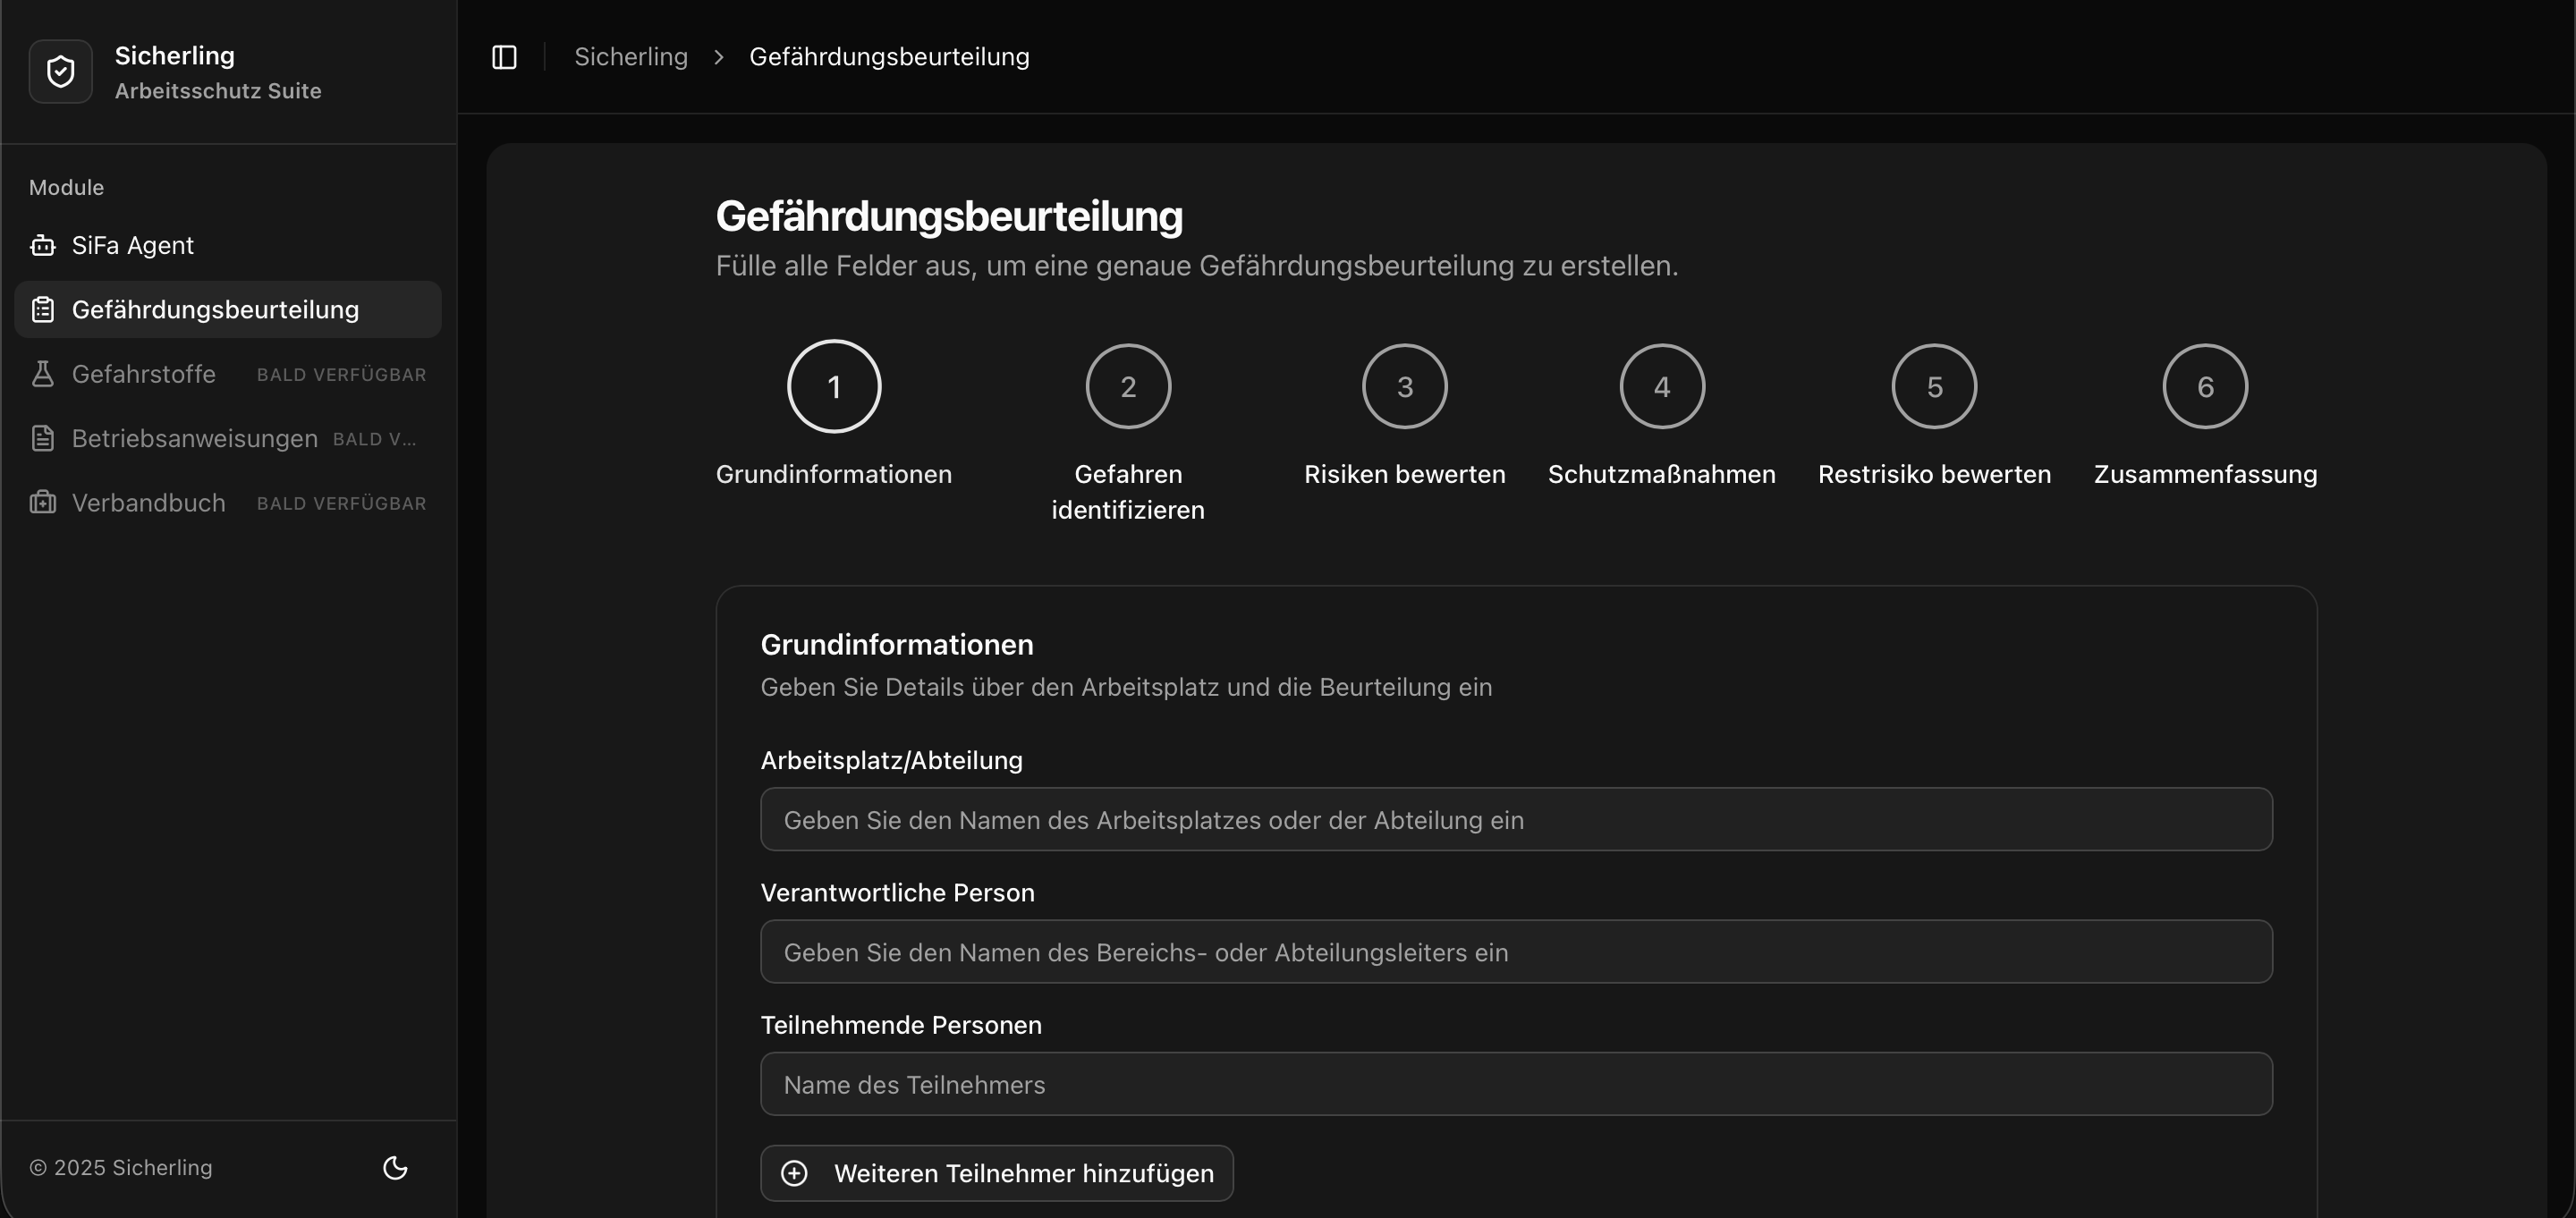Toggle the sidebar panel icon

point(504,57)
